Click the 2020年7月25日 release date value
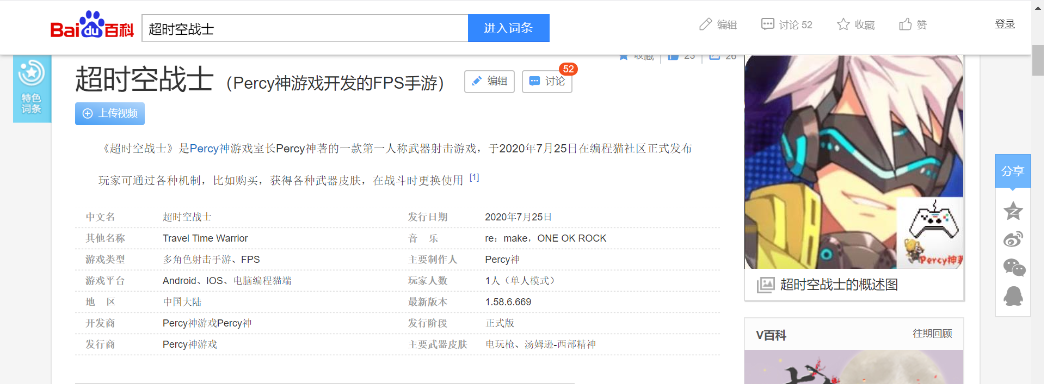 pos(519,217)
